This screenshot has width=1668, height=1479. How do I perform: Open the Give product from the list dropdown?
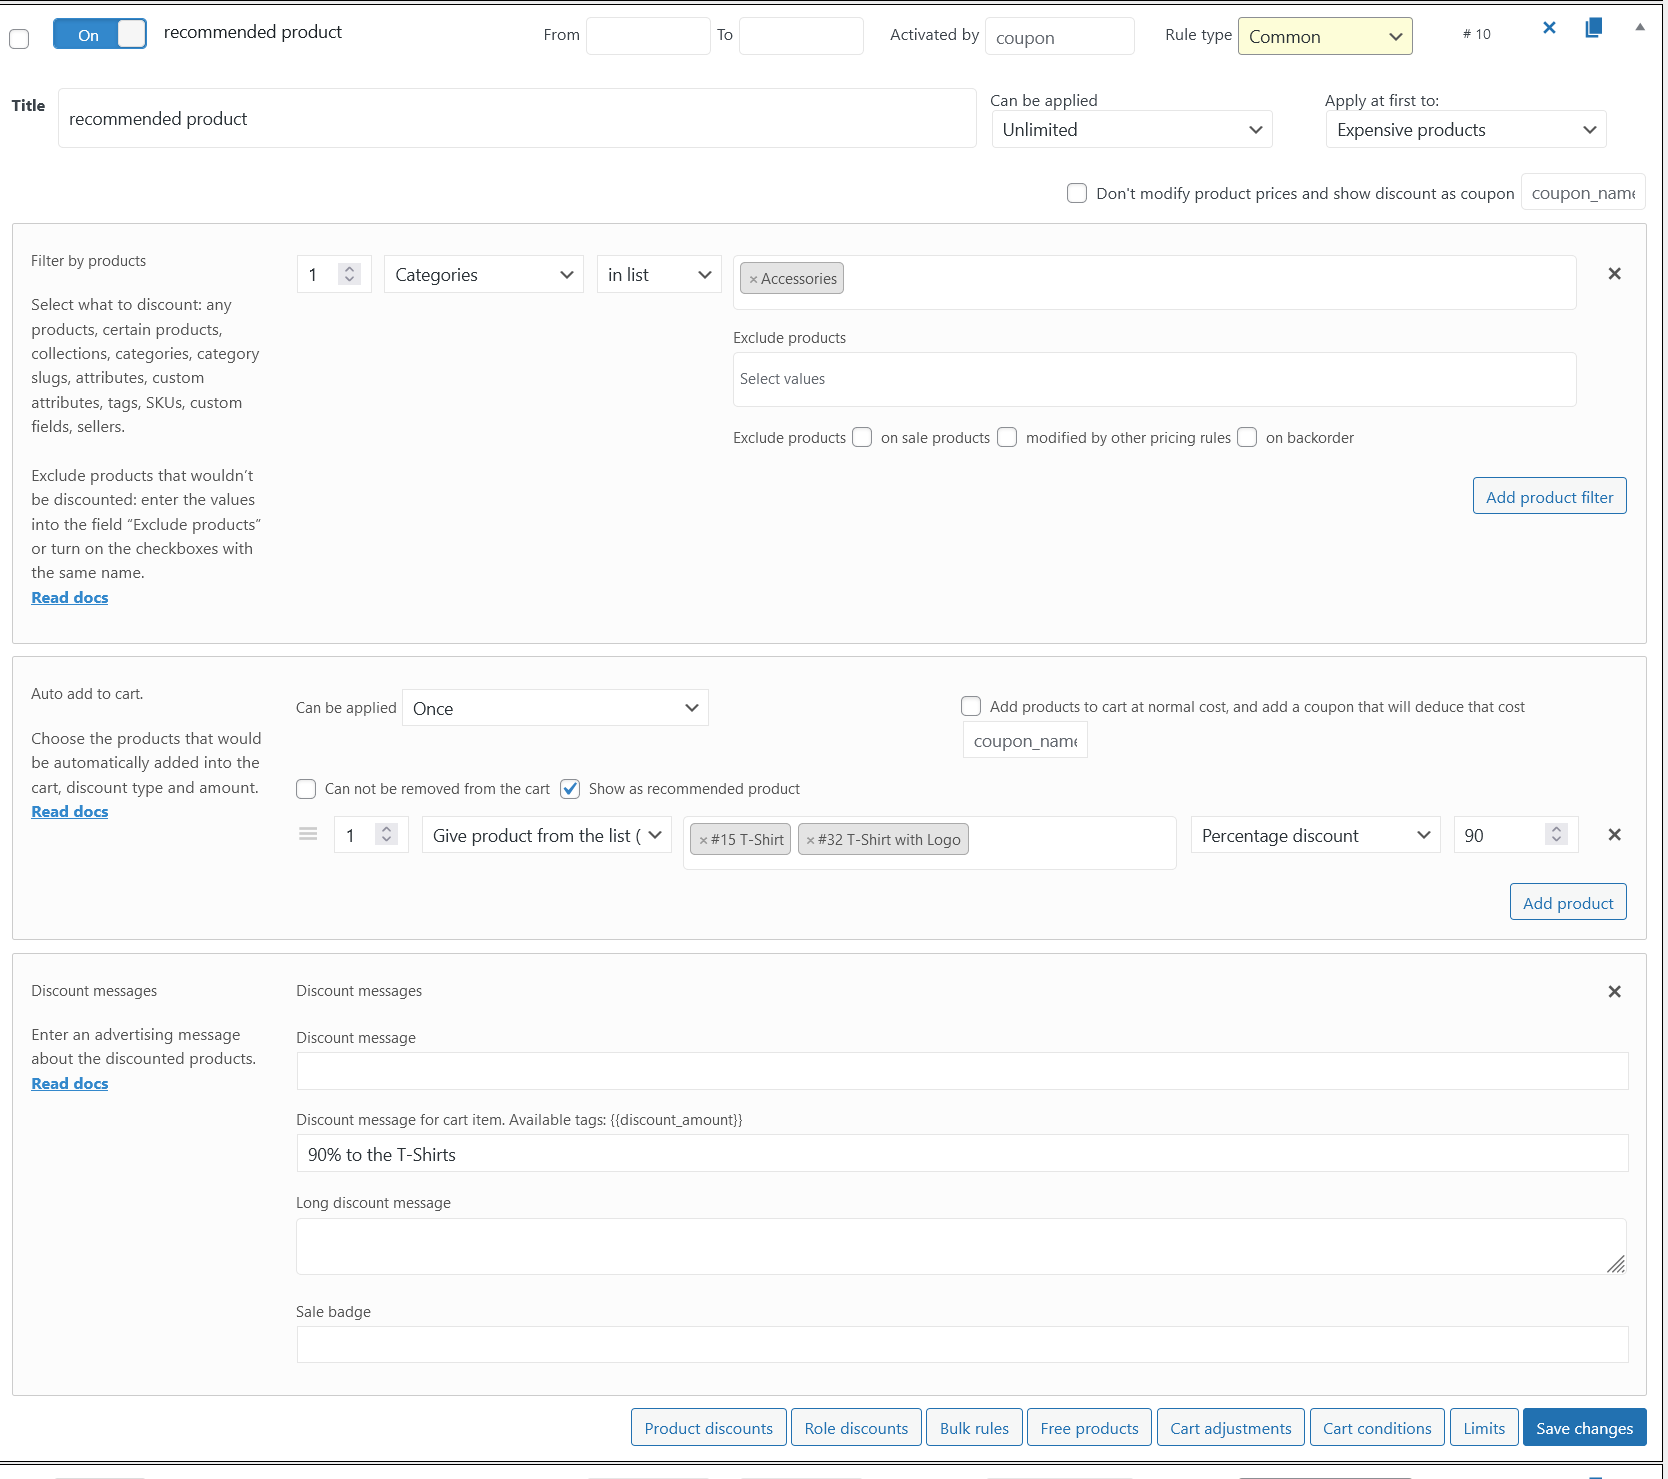click(547, 835)
